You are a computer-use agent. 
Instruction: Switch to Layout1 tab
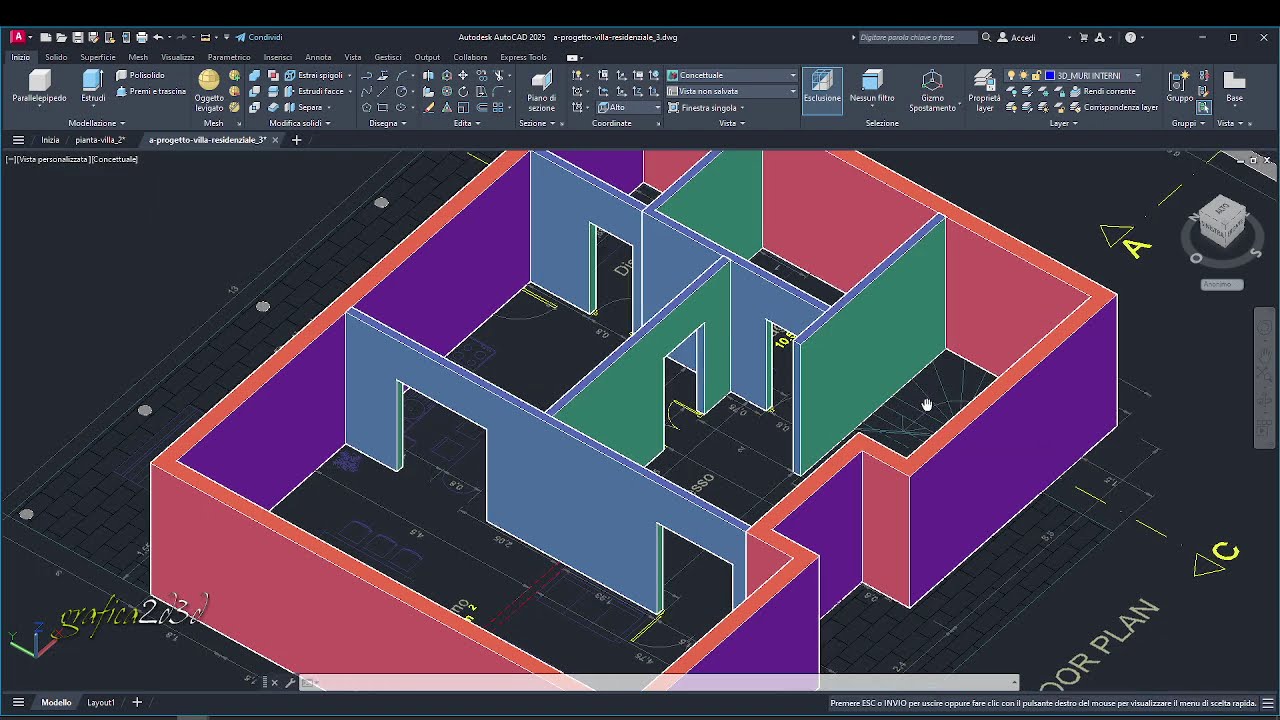coord(101,703)
